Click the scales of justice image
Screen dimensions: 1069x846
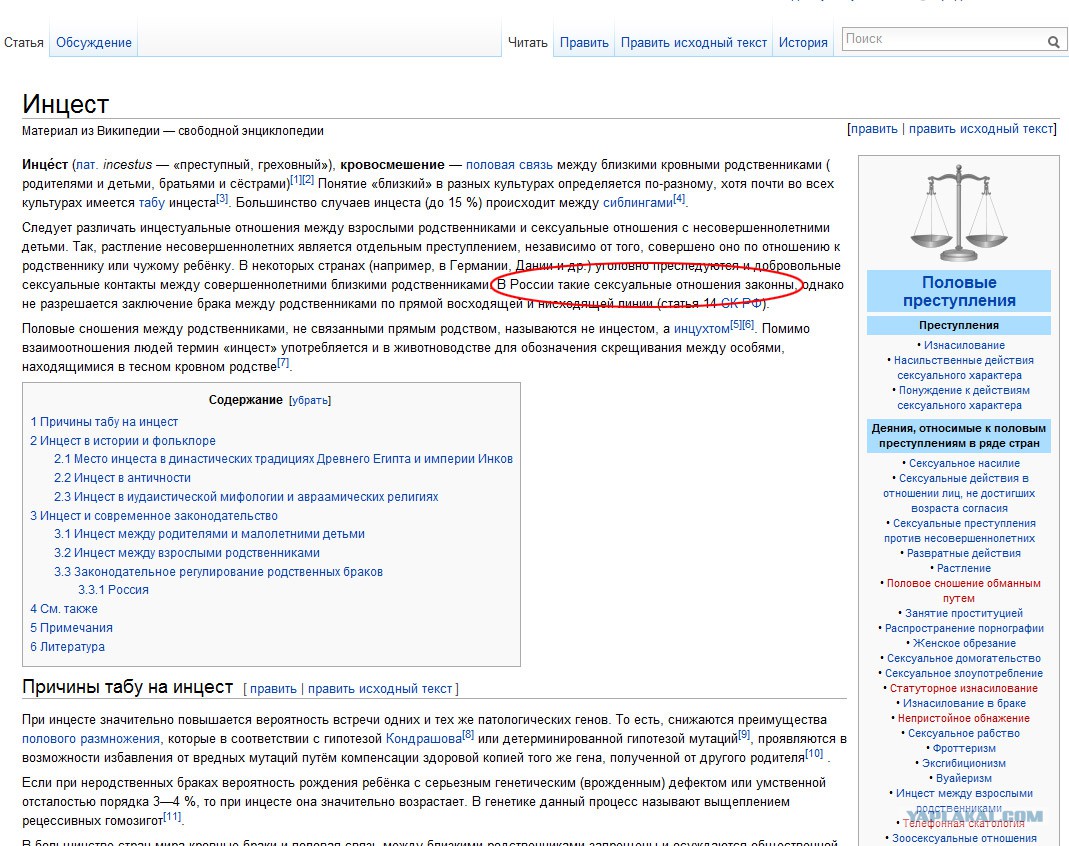point(958,213)
